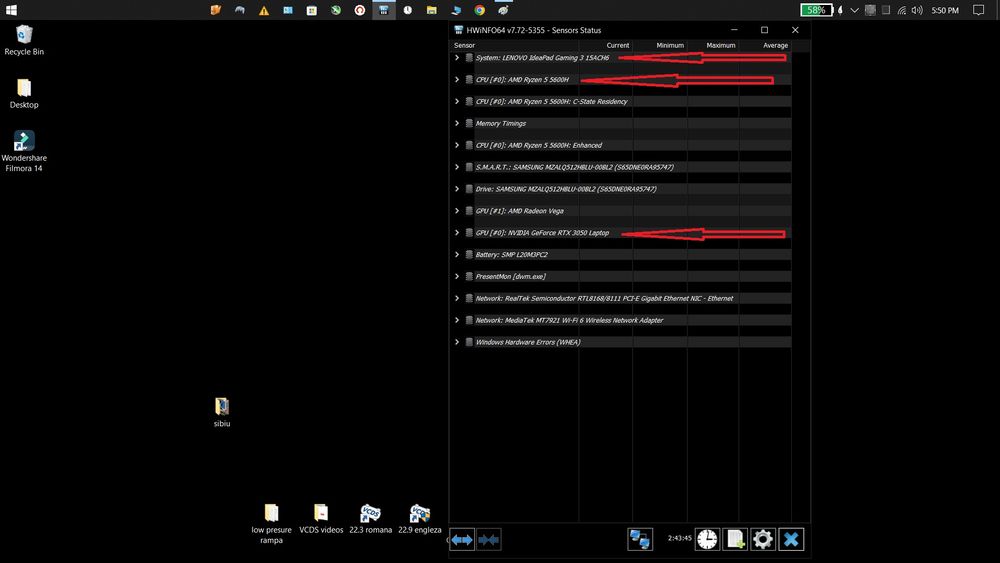Expand the MediaTek MT7921 Wi-Fi group
The image size is (1000, 563).
click(457, 320)
